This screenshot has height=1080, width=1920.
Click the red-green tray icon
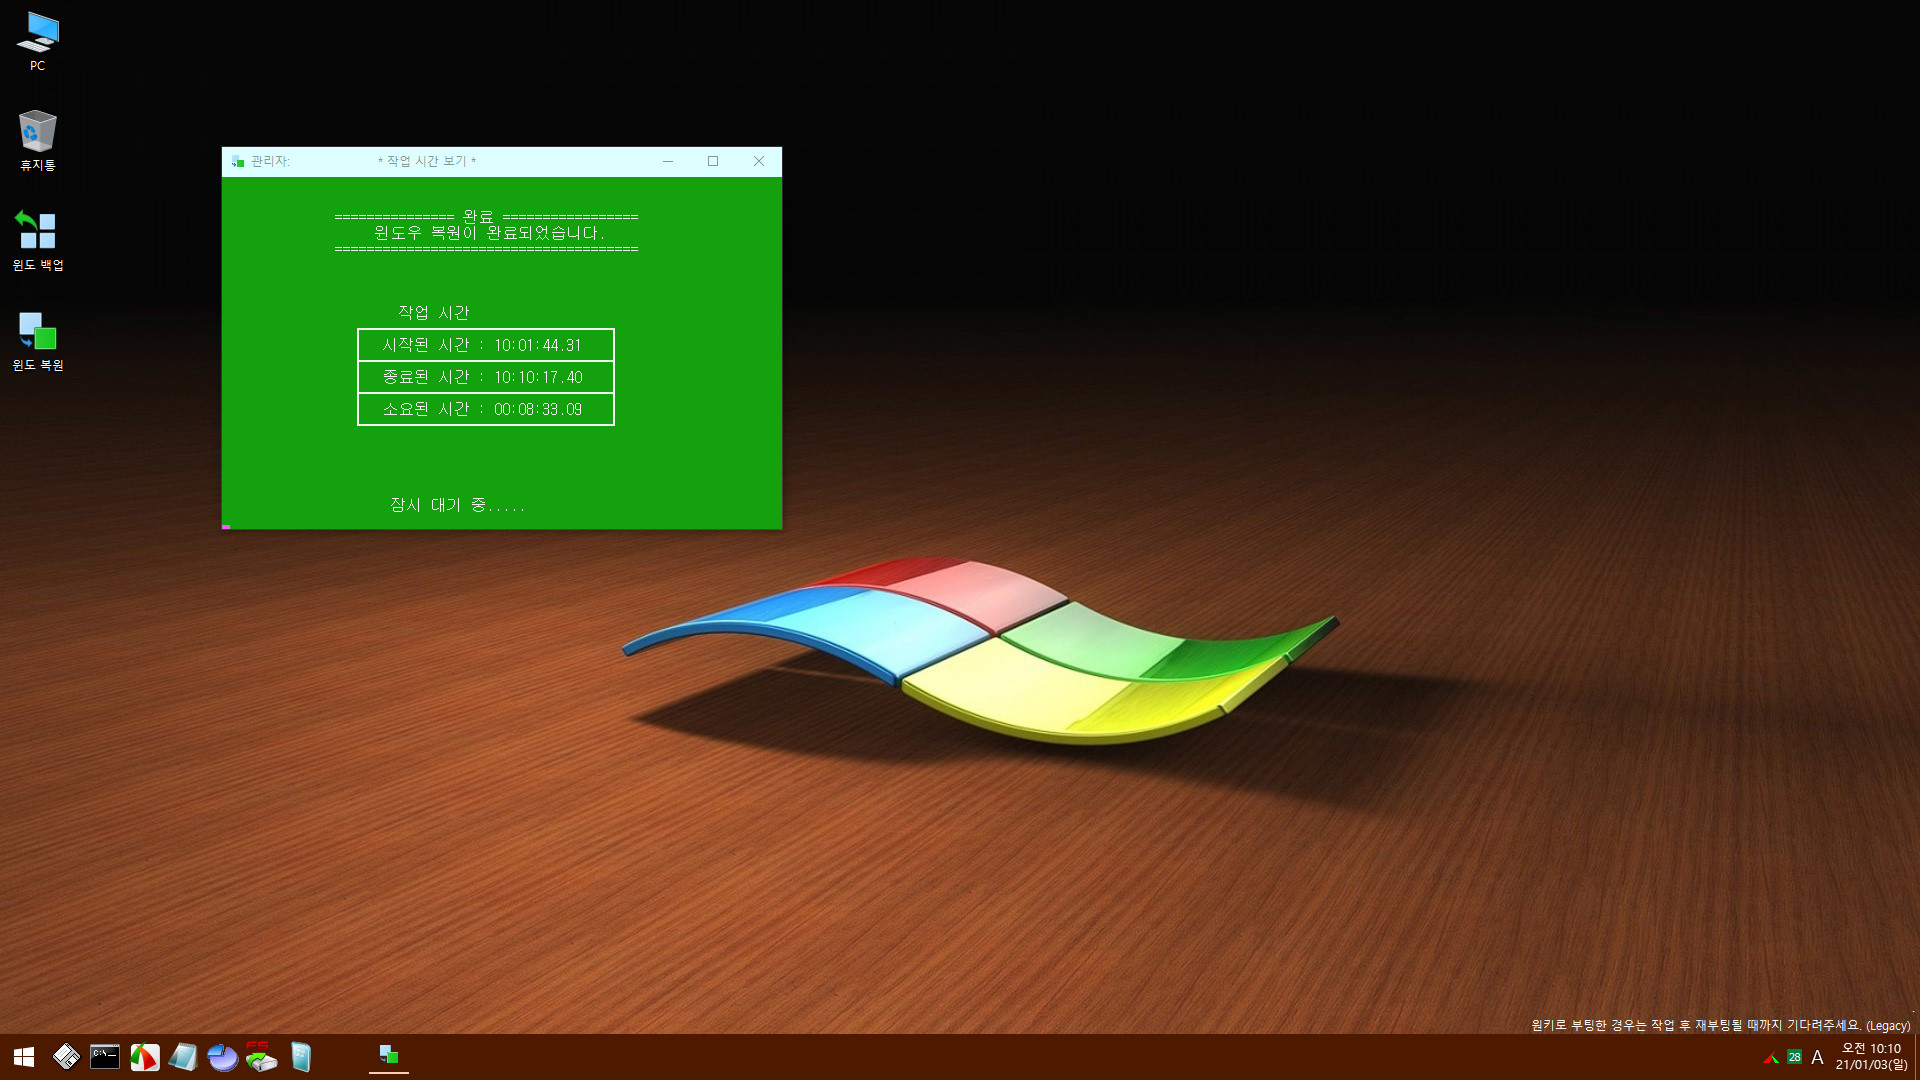1771,1058
